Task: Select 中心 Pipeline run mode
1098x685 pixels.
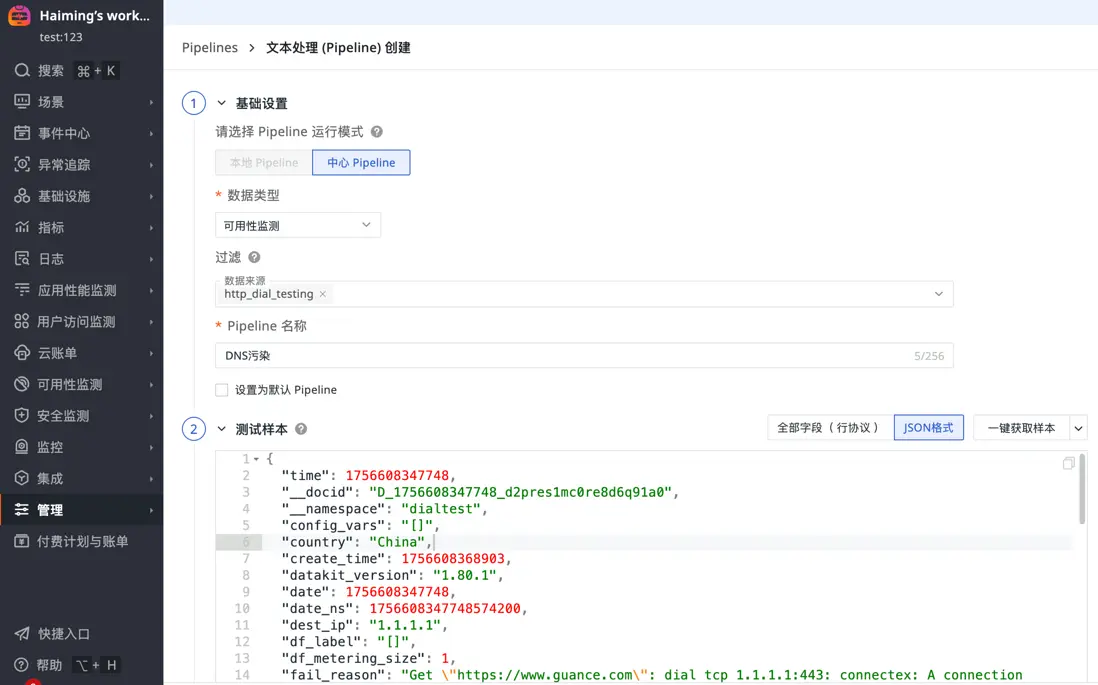Action: tap(361, 163)
